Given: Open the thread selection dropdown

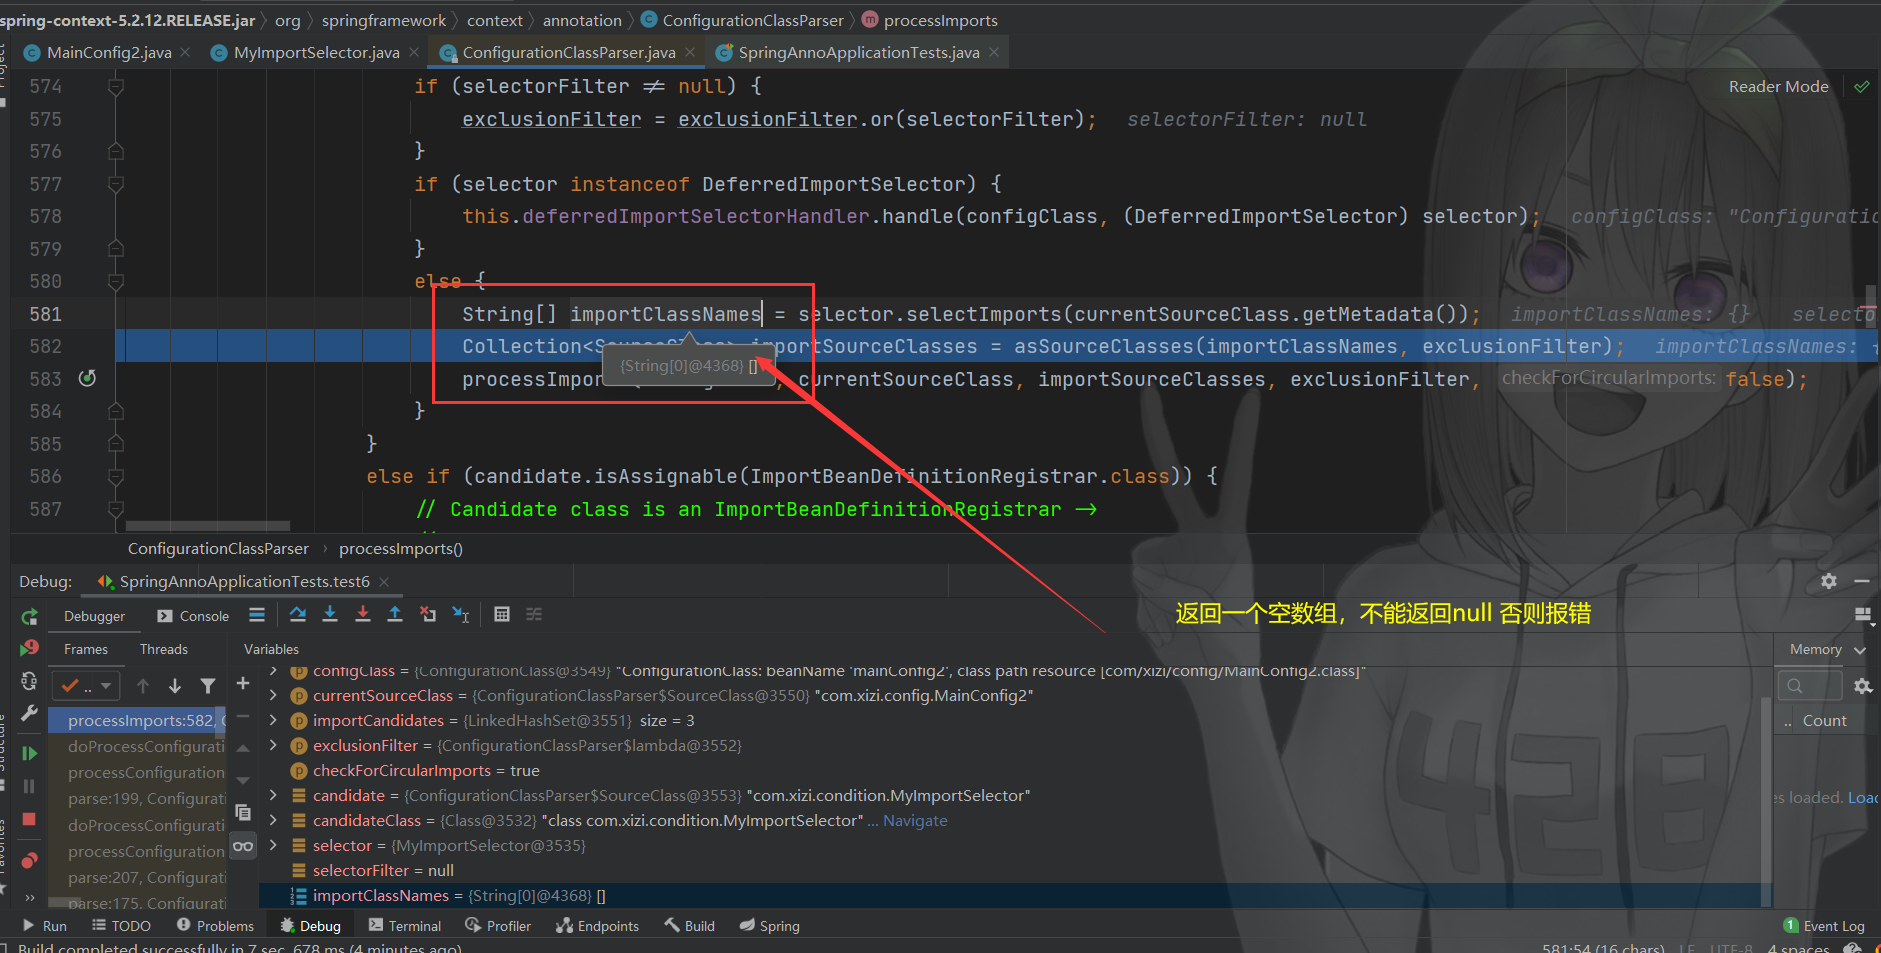Looking at the screenshot, I should click(86, 685).
